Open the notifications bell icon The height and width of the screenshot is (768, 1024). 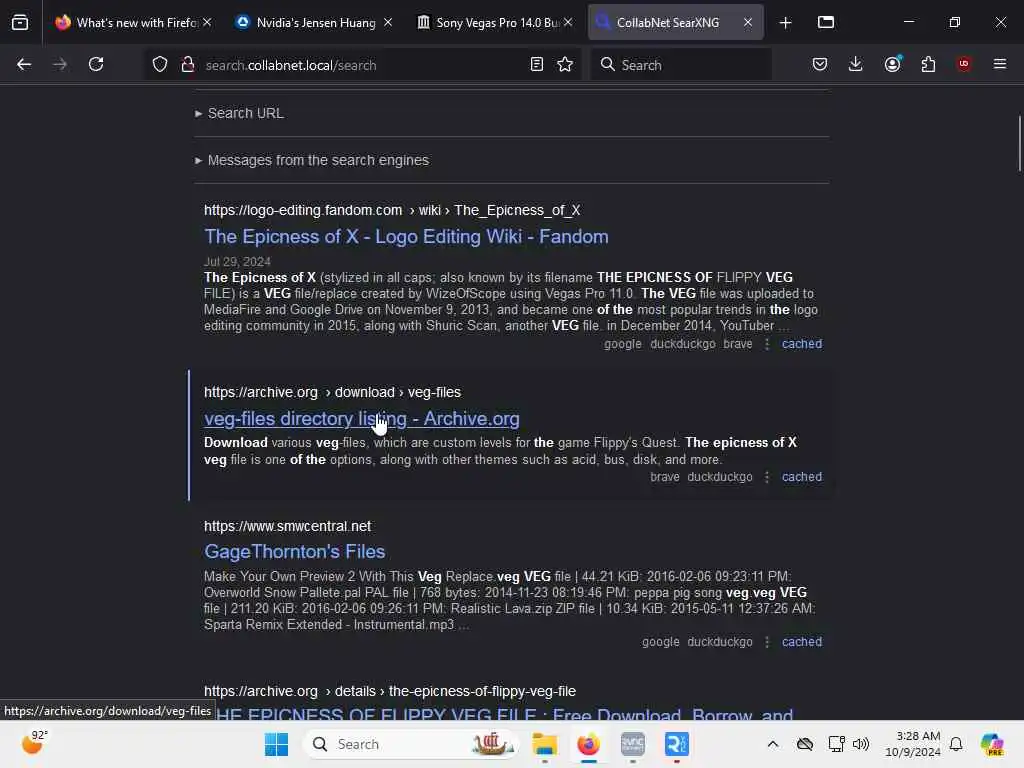pos(955,744)
